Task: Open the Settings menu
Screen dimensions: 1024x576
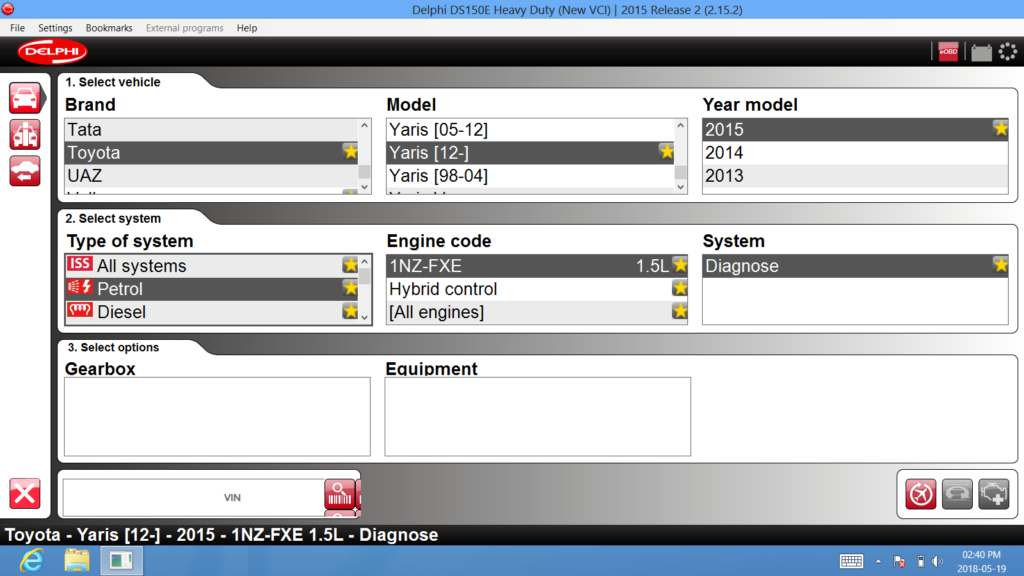Action: coord(55,28)
